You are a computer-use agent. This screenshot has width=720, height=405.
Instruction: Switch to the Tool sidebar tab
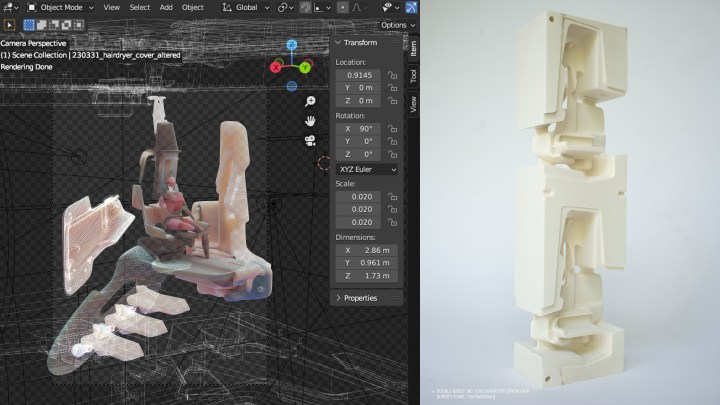(x=413, y=76)
